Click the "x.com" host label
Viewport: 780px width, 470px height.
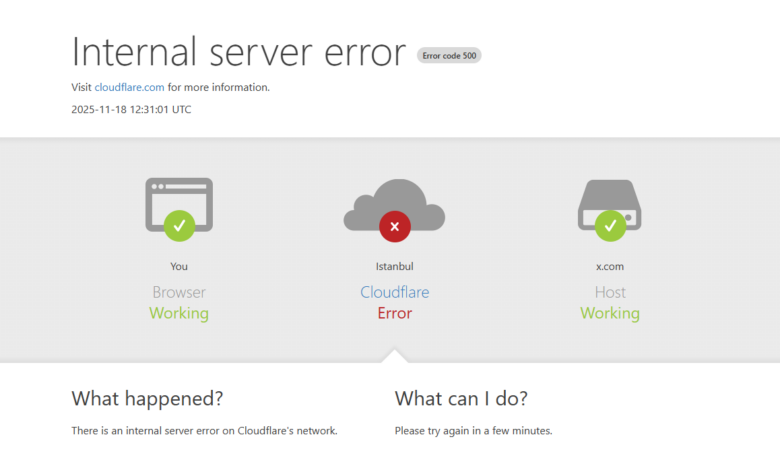(x=609, y=266)
